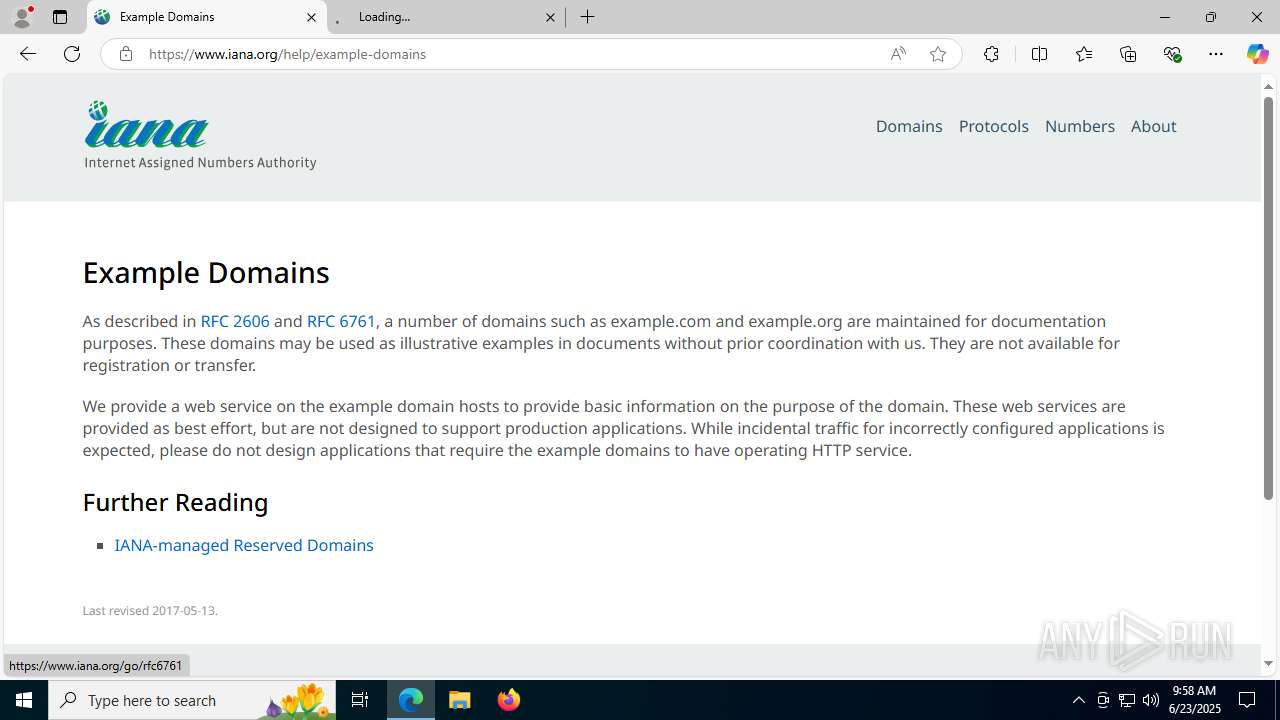This screenshot has height=720, width=1280.
Task: Open the Numbers navigation item
Action: point(1079,126)
